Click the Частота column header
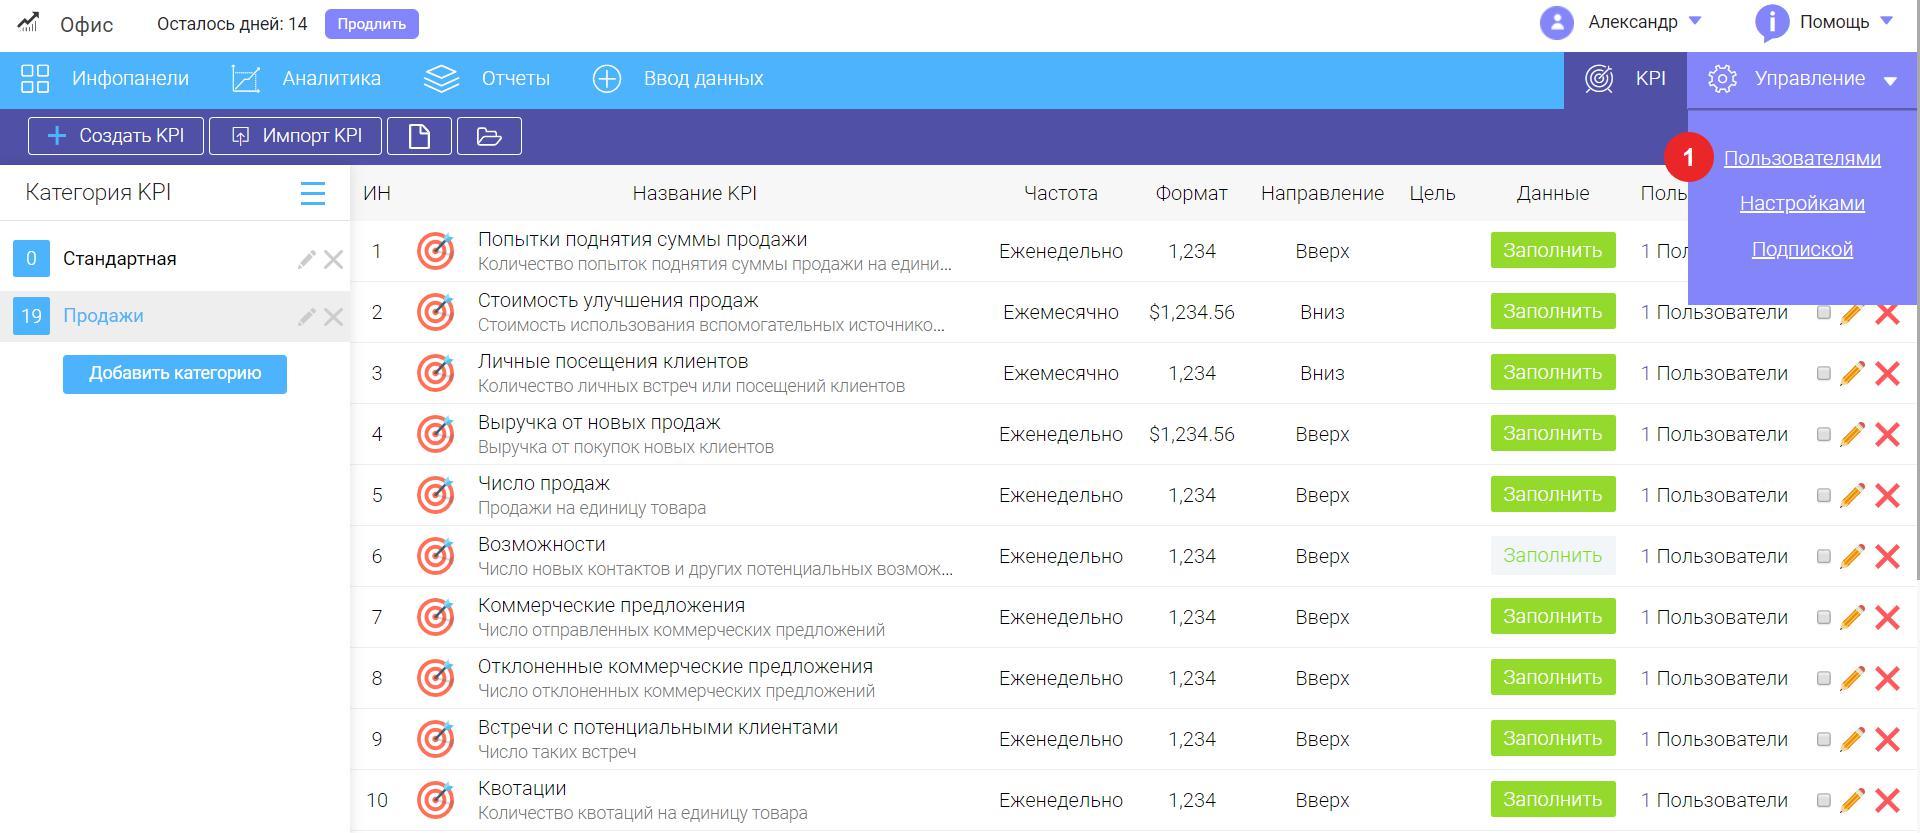Image resolution: width=1920 pixels, height=833 pixels. tap(1061, 194)
